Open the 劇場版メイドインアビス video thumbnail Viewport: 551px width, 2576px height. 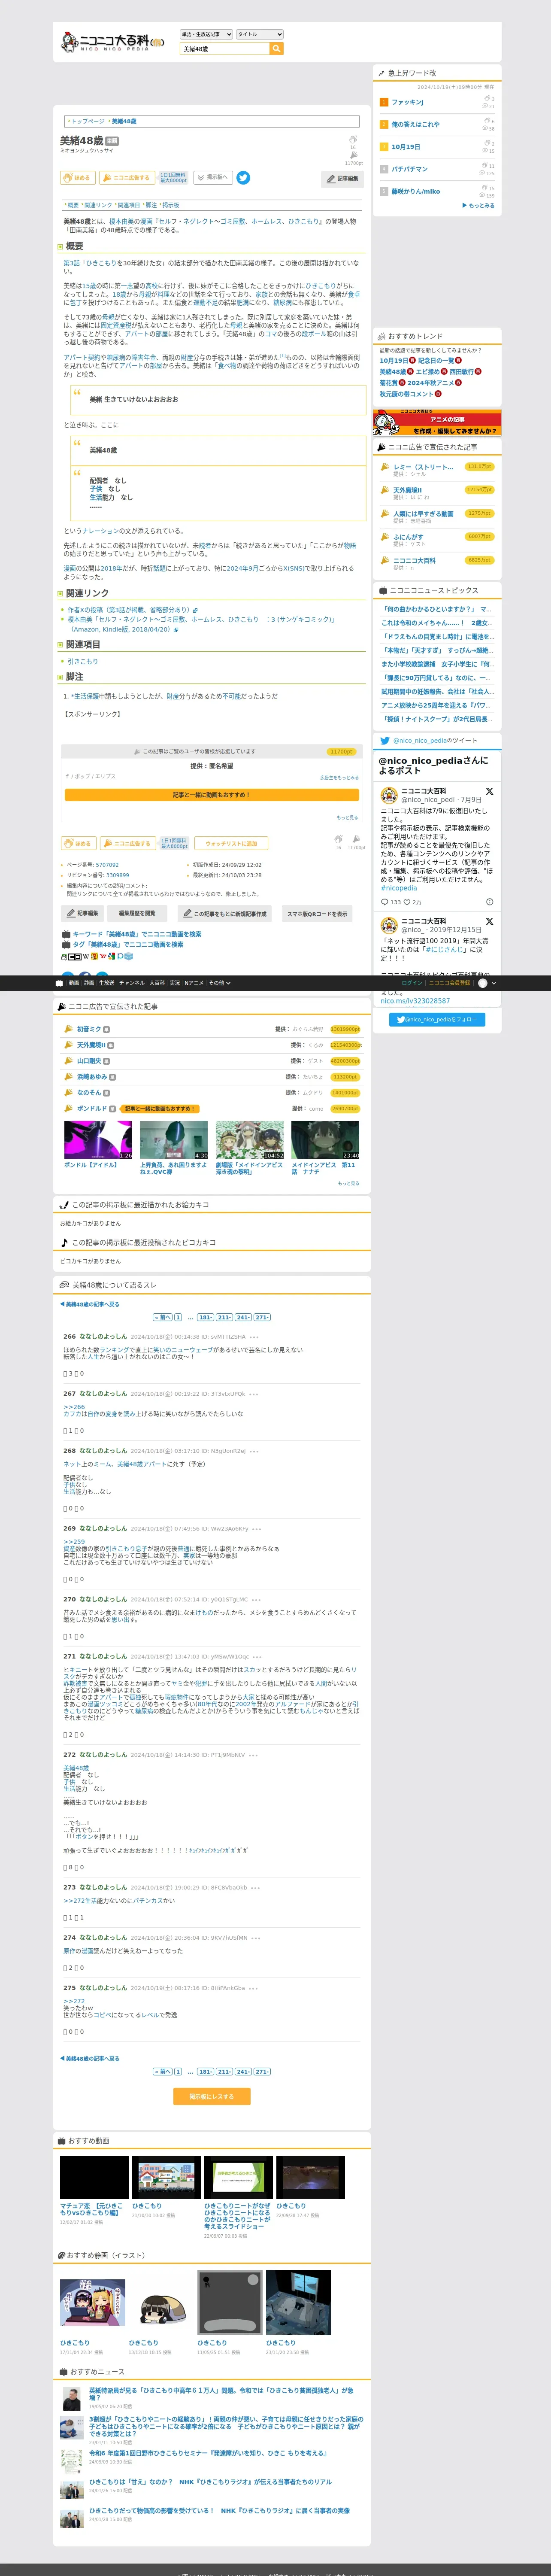(250, 1139)
